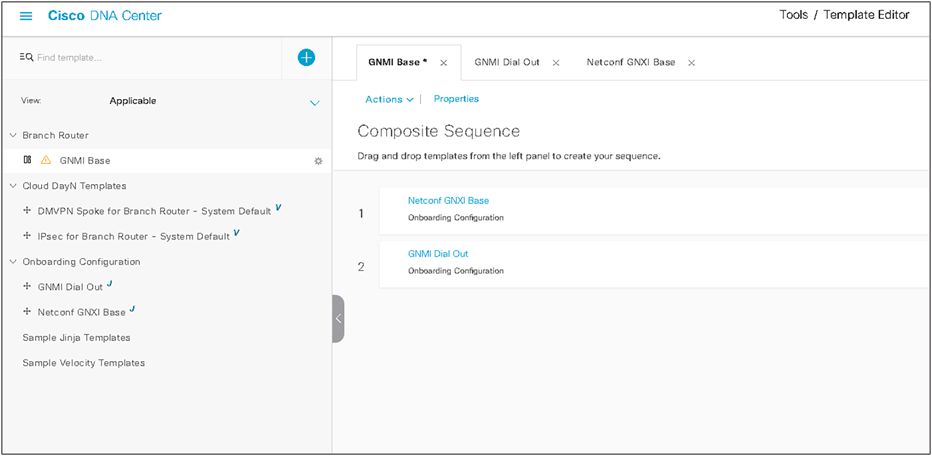This screenshot has width=932, height=456.
Task: Click the Velocity badge on DMVPN Spoke template
Action: point(278,207)
